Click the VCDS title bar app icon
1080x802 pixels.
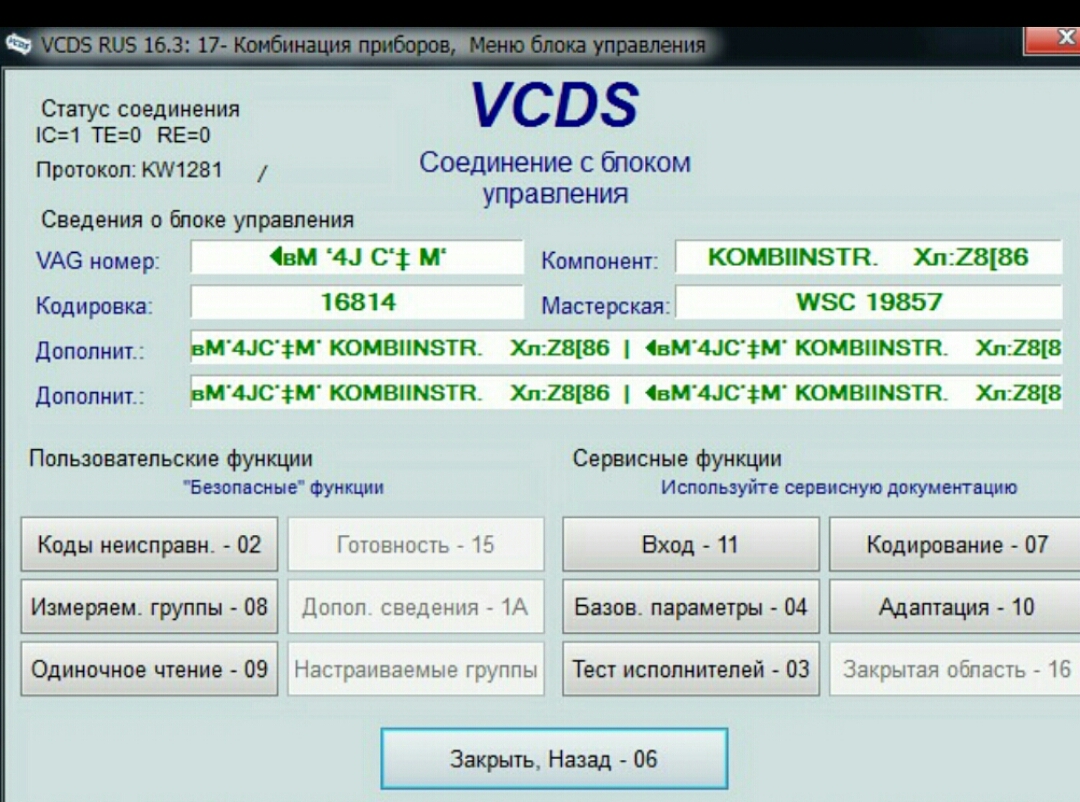19,45
